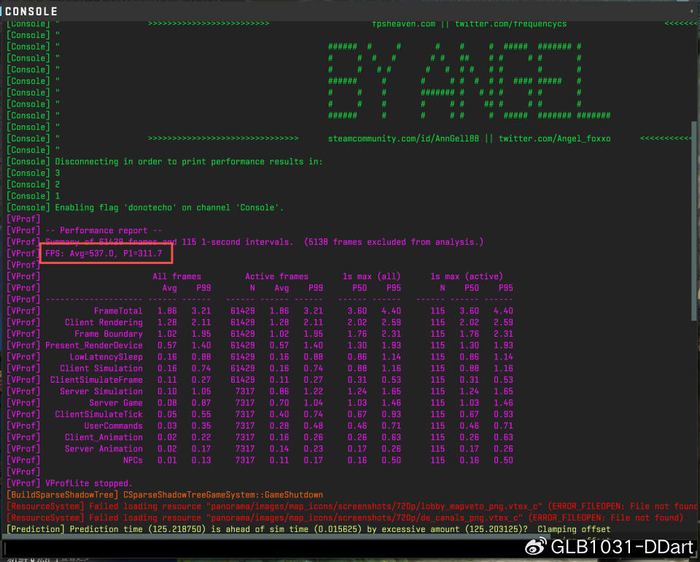Click the Server Animation row label
This screenshot has width=700, height=562.
click(x=104, y=449)
